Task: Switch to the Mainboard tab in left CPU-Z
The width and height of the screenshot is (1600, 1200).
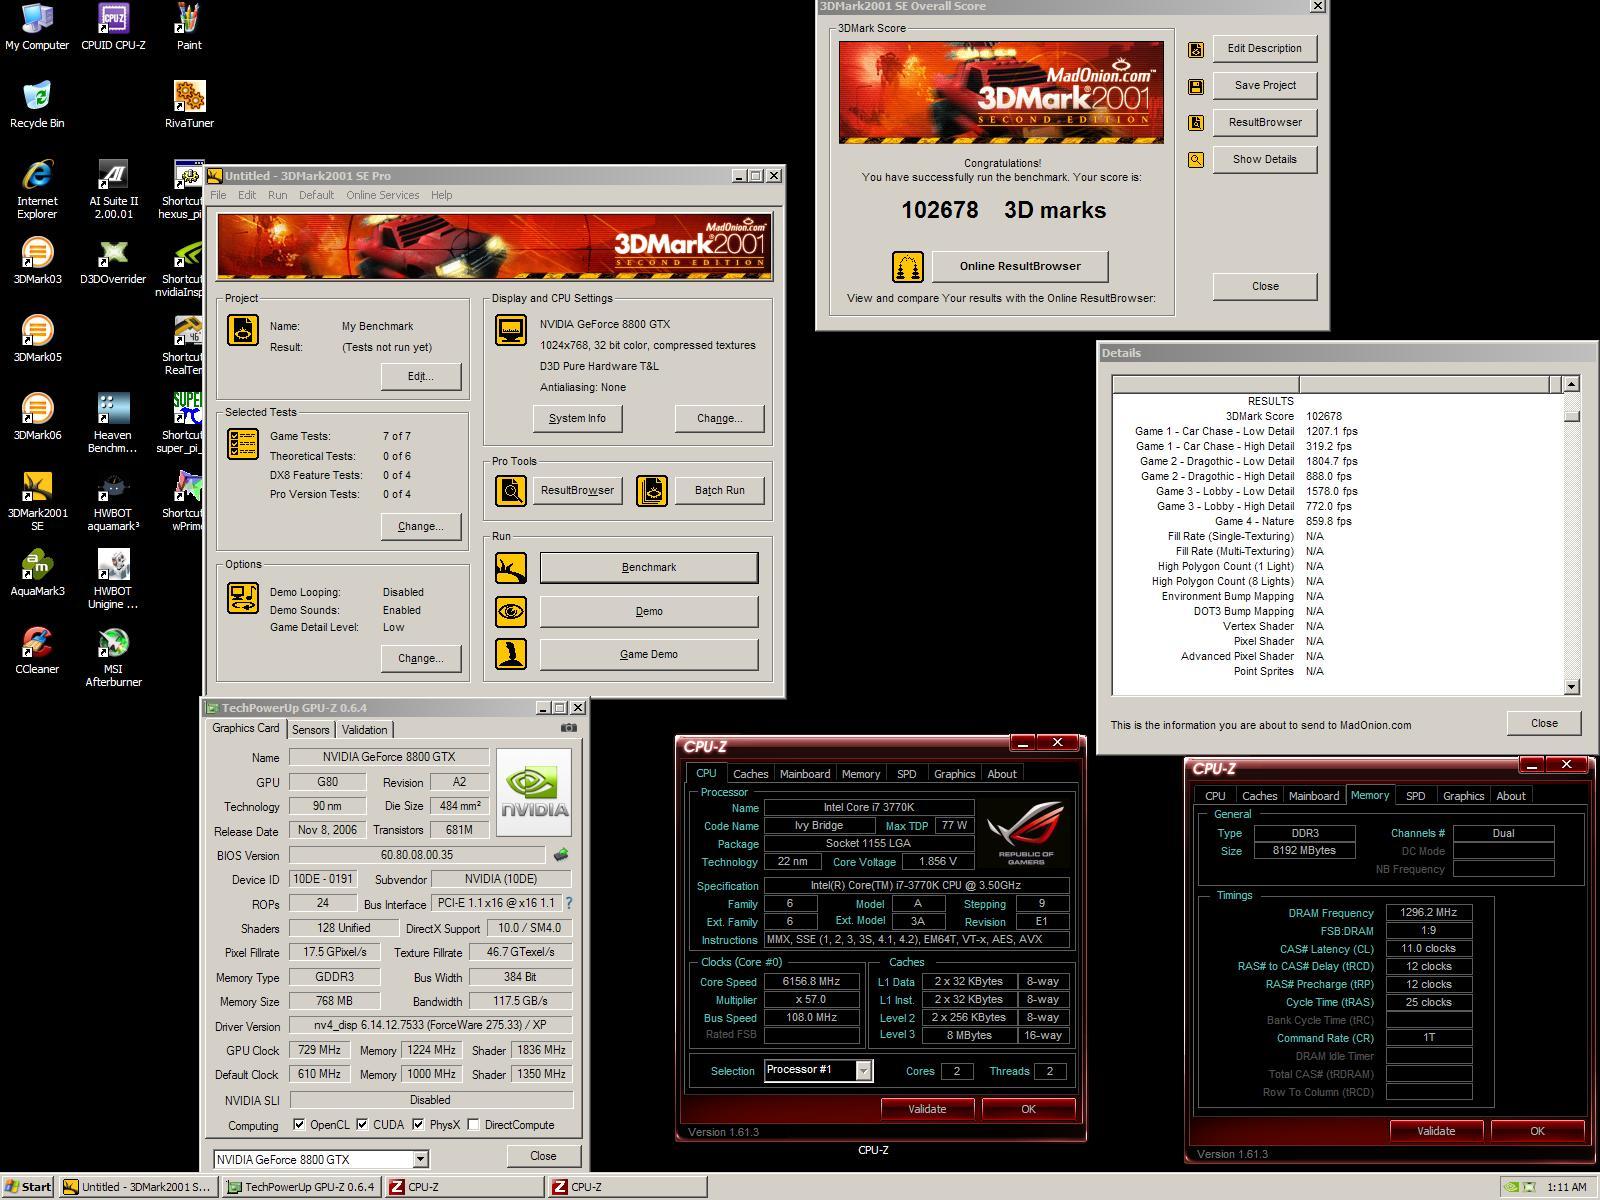Action: 805,774
